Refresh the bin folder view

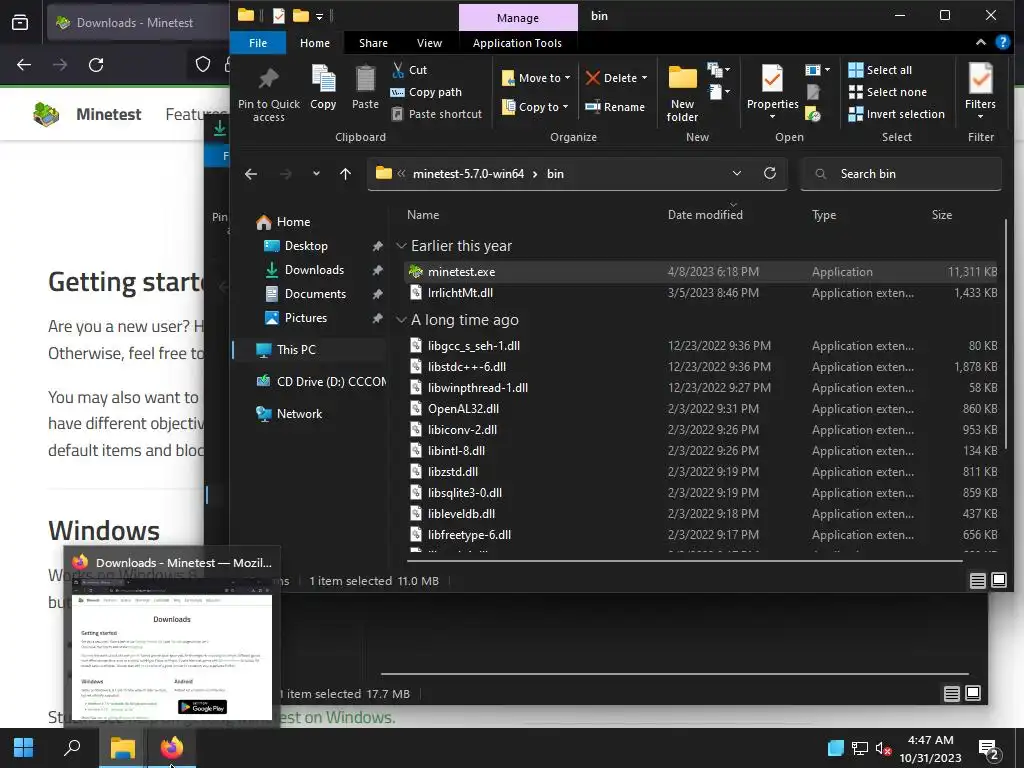[x=770, y=173]
